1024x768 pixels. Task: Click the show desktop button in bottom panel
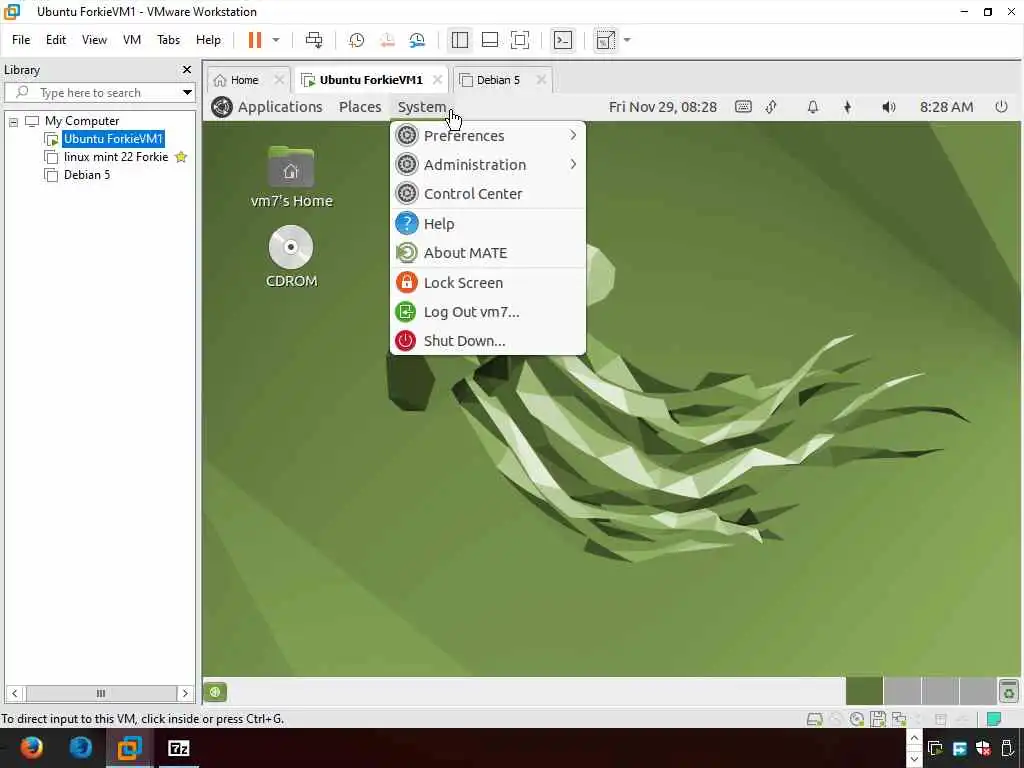(x=215, y=692)
